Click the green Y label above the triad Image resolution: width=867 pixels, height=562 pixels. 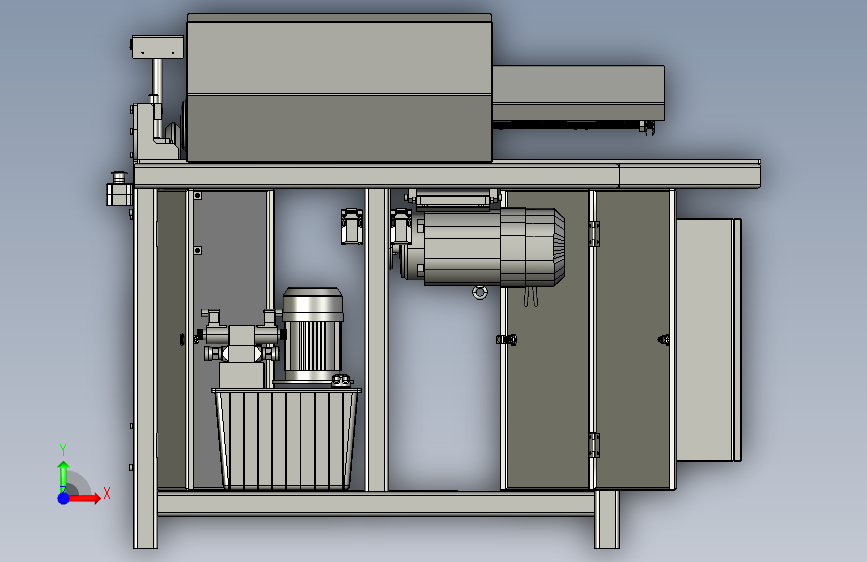[x=63, y=450]
